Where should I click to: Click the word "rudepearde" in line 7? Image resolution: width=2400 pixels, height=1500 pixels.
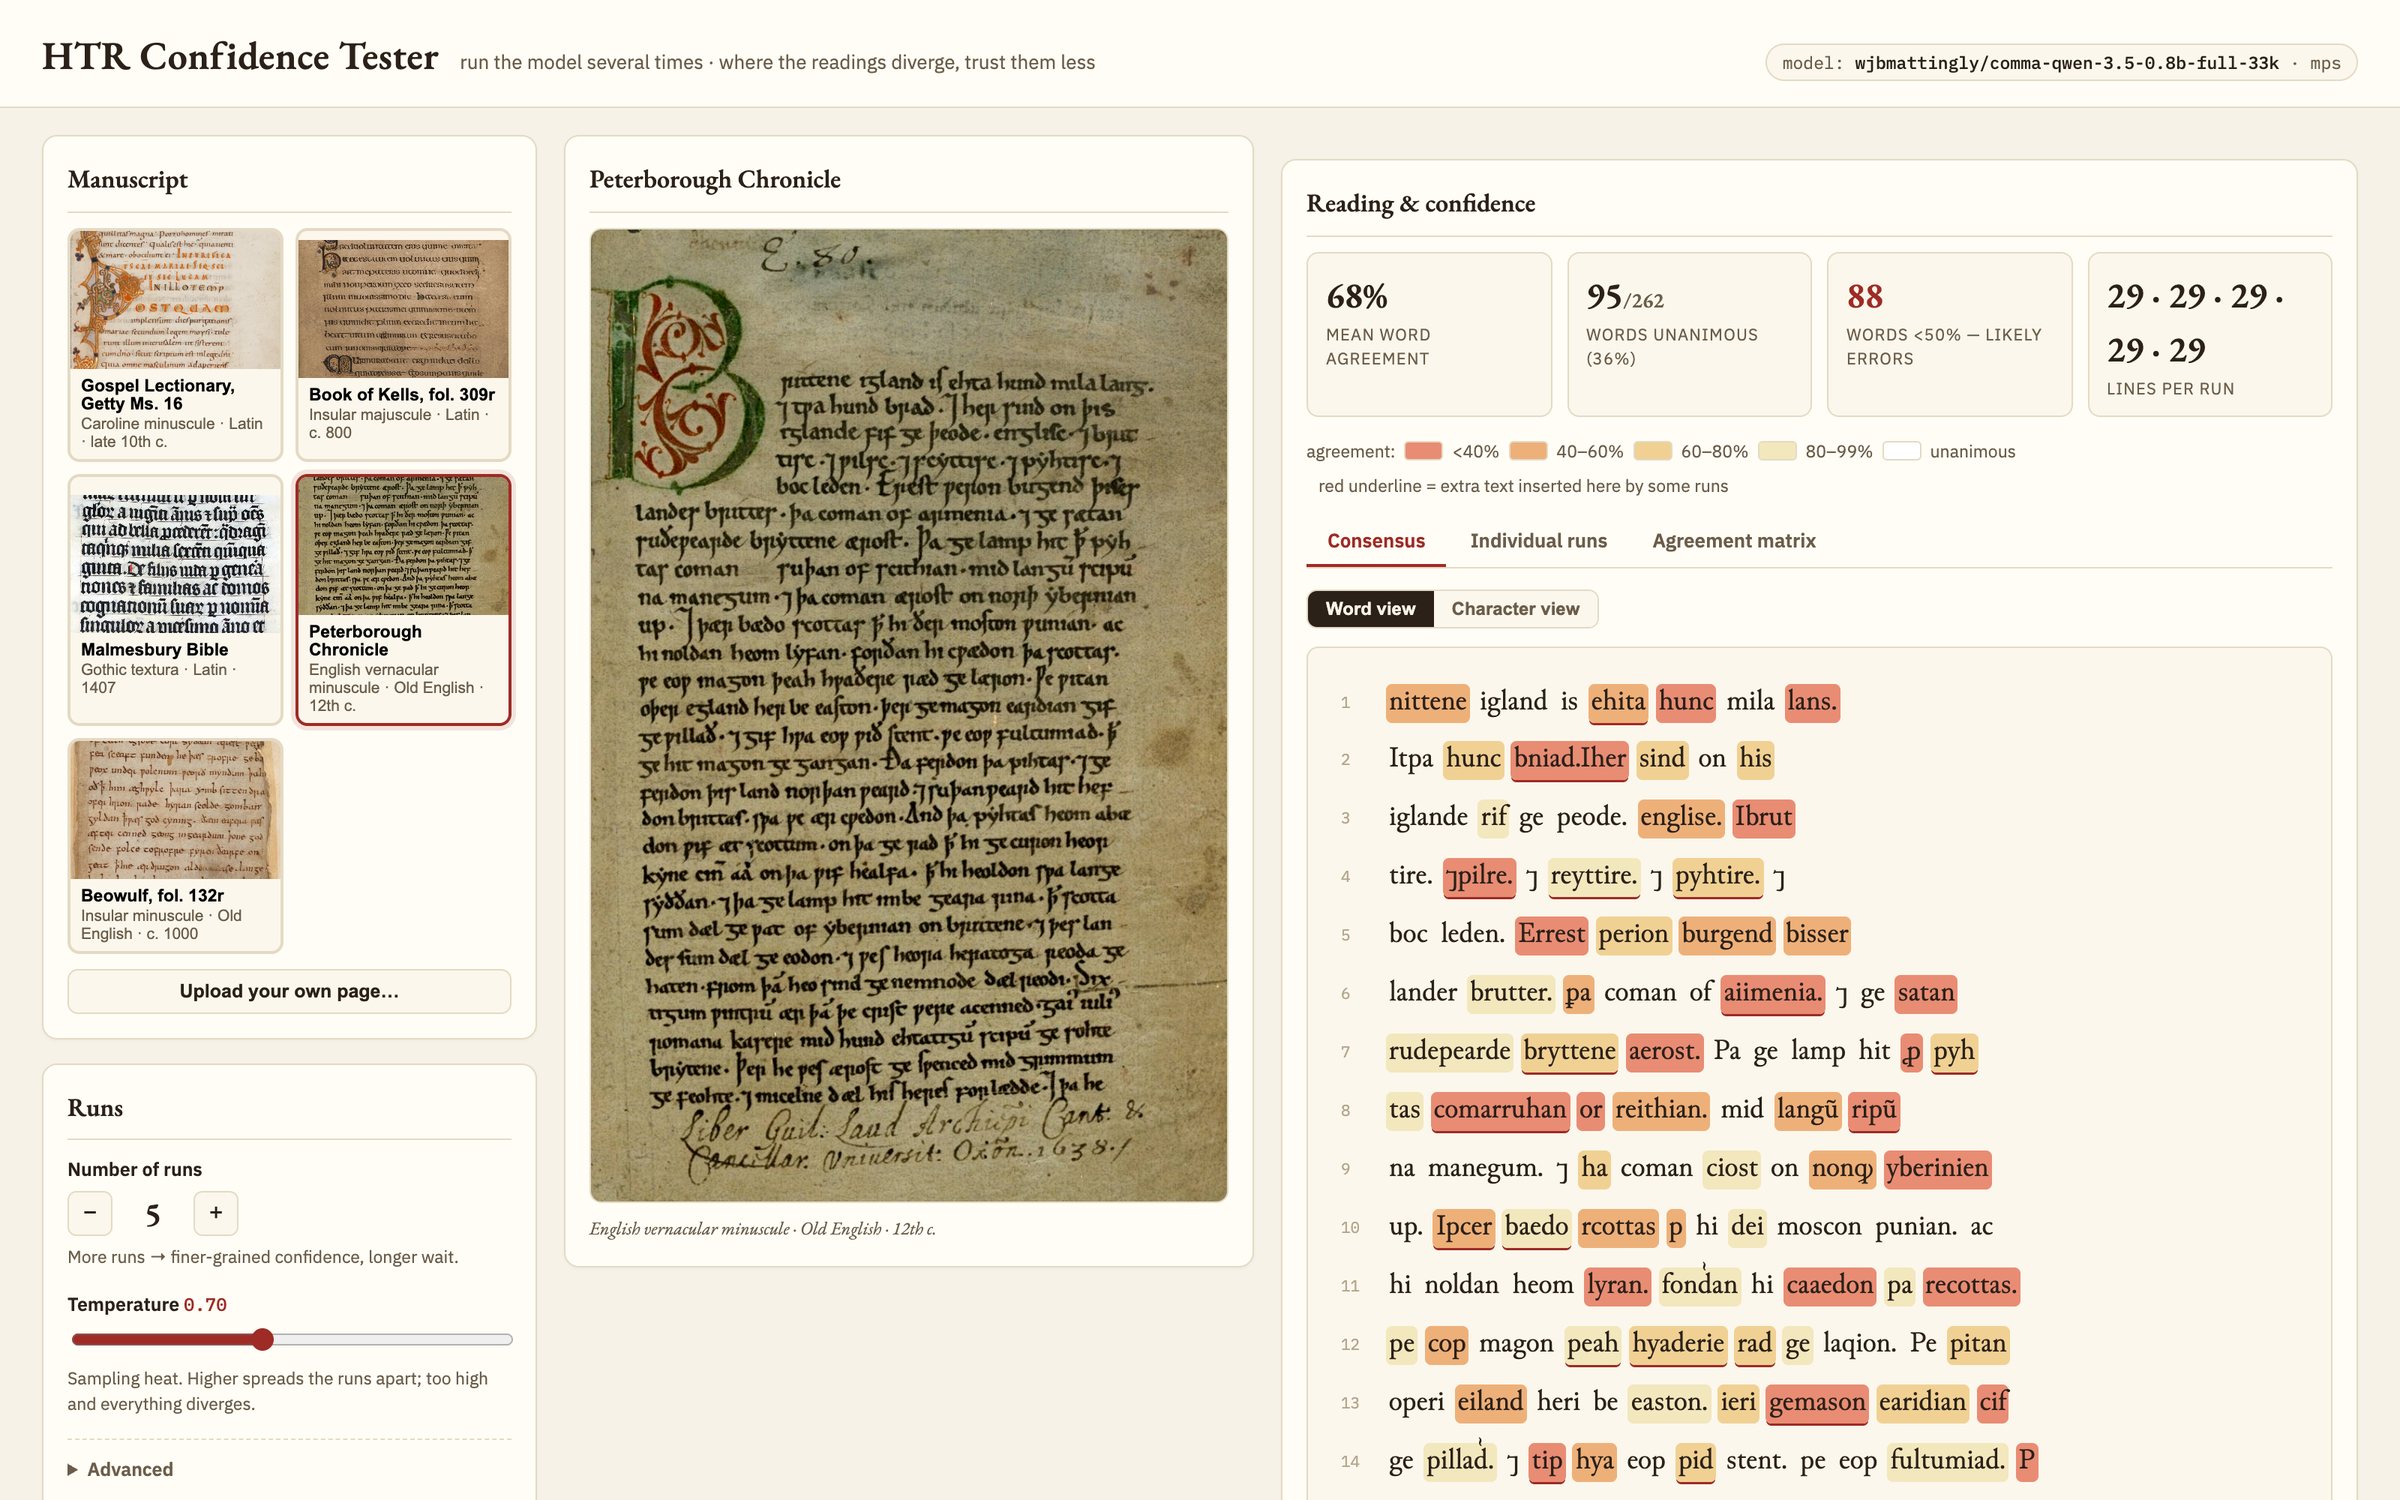1449,1052
